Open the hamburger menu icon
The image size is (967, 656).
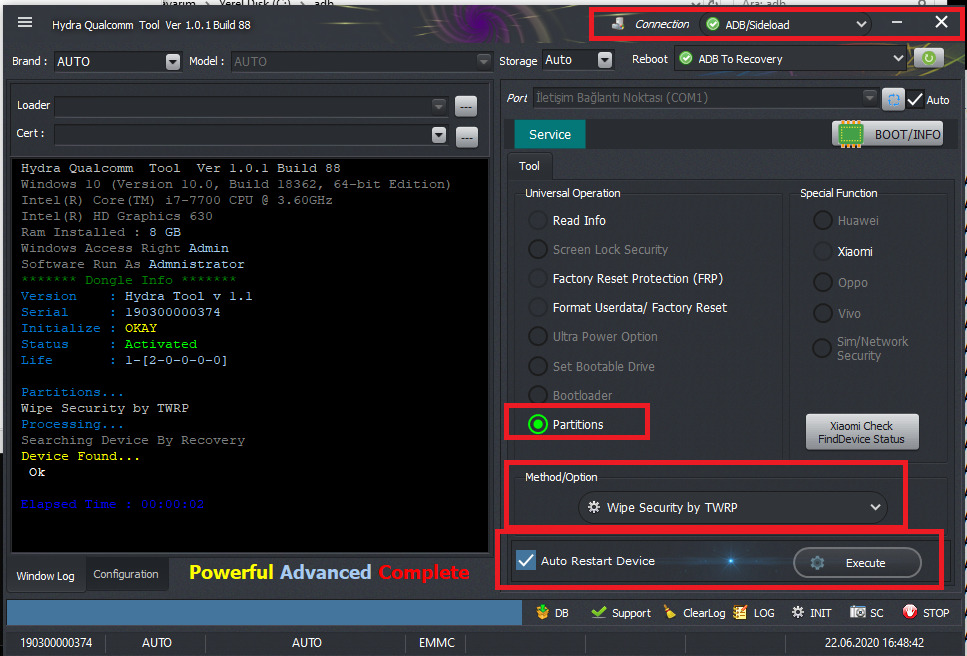pos(25,23)
